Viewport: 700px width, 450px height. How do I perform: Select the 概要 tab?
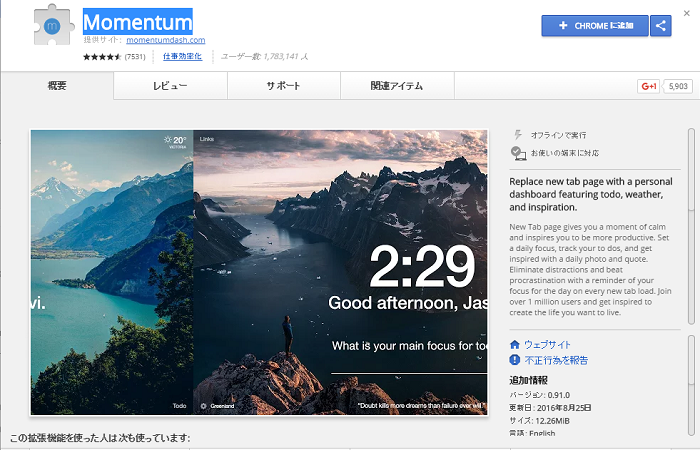(57, 85)
